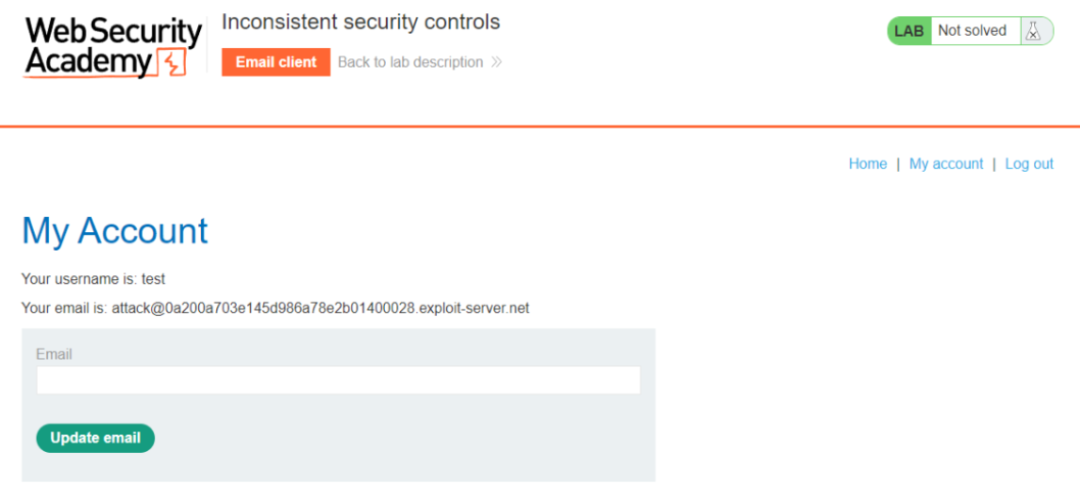The height and width of the screenshot is (498, 1080).
Task: Click the displayed attack@ exploit-server email address
Action: pyautogui.click(x=320, y=309)
